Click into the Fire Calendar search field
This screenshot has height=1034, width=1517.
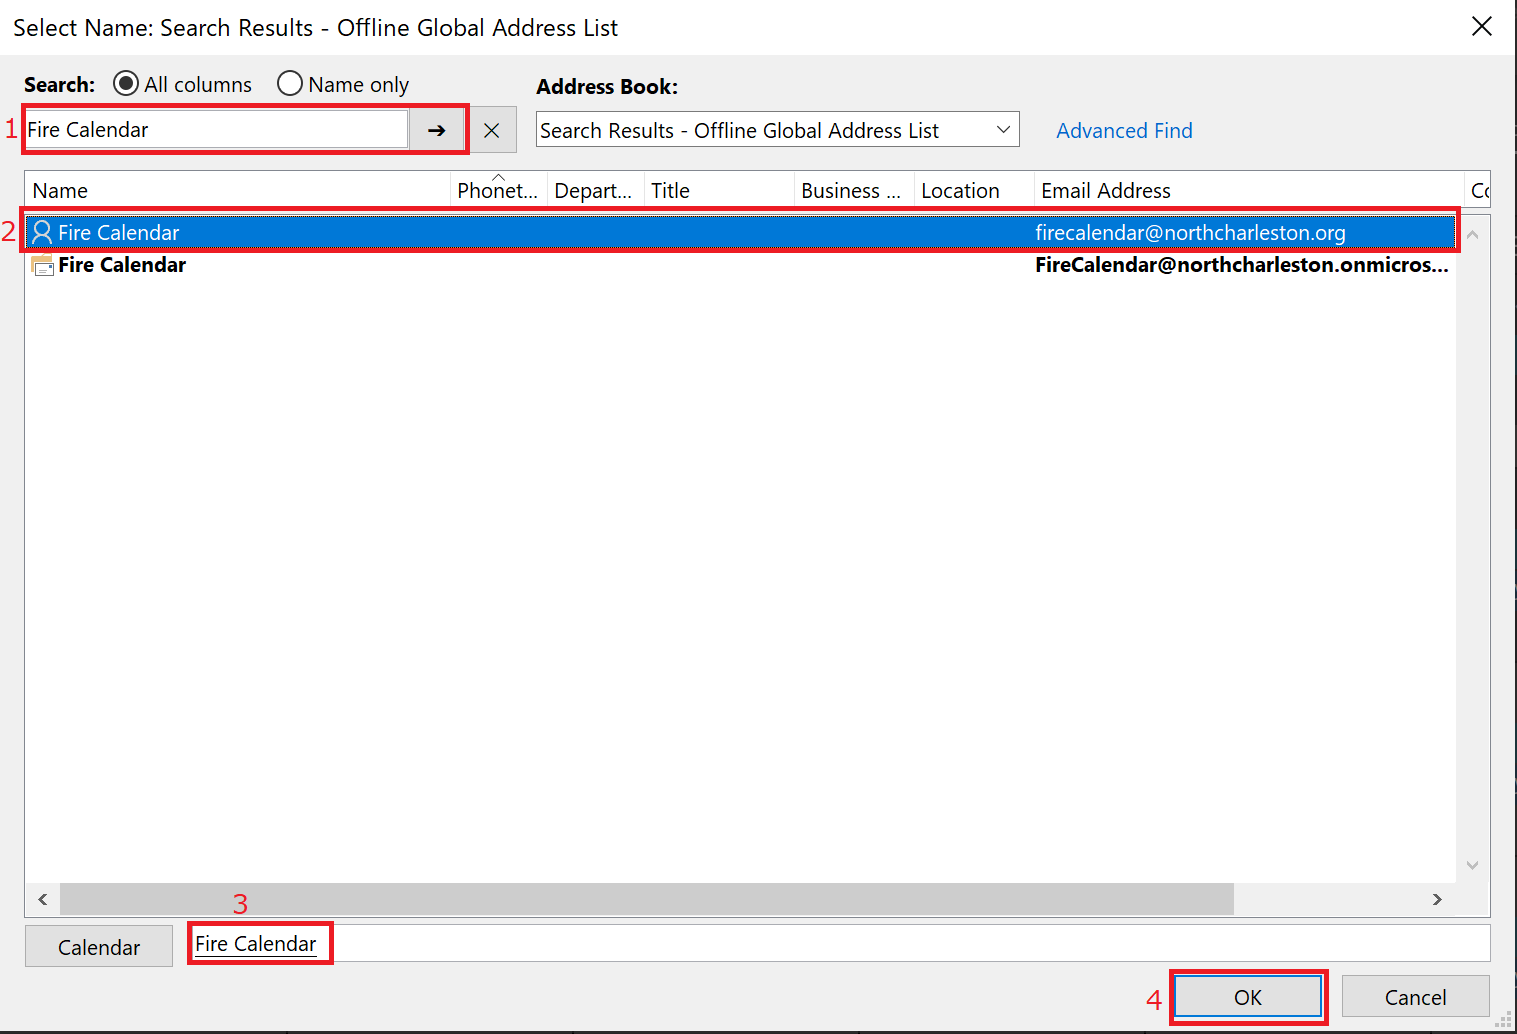point(217,130)
